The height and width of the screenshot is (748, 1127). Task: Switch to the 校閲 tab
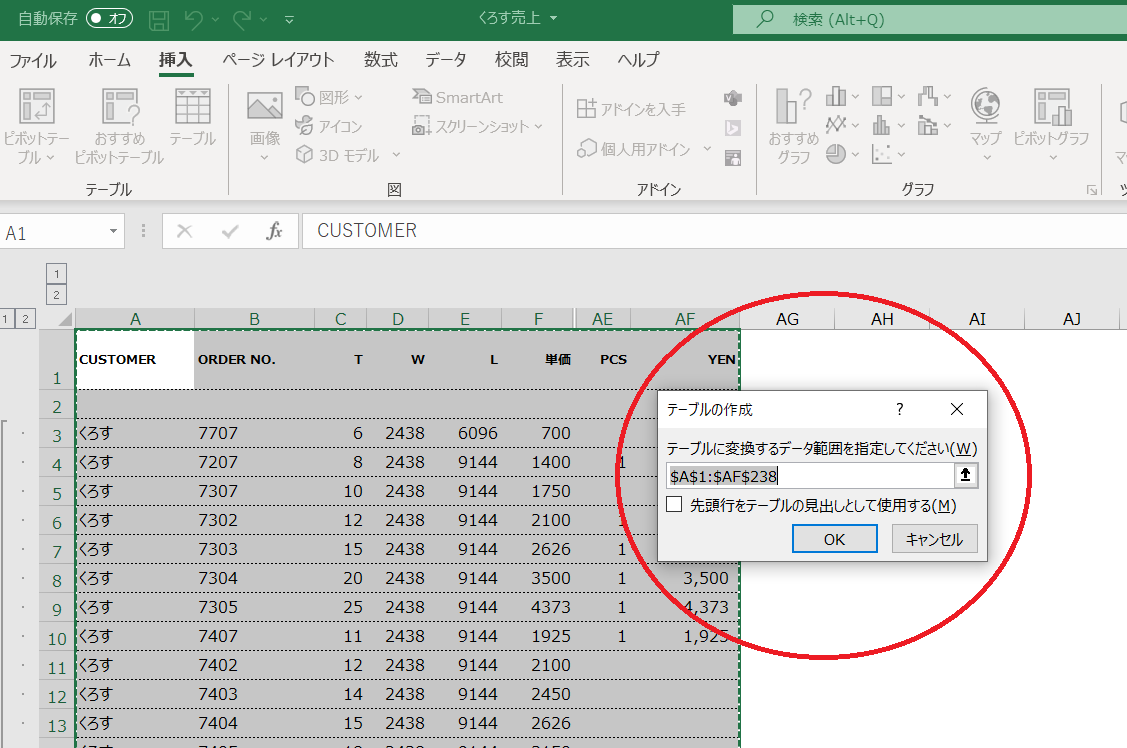[511, 60]
